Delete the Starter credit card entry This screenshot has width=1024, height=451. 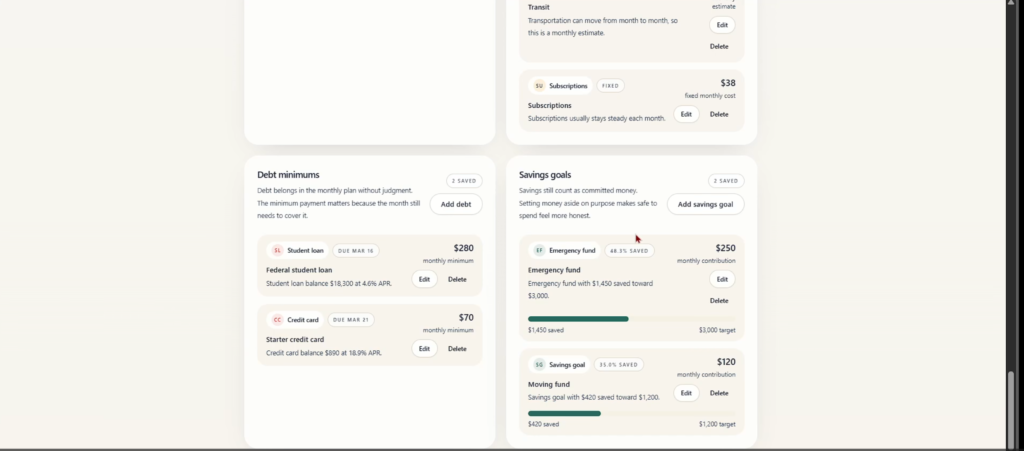click(457, 349)
